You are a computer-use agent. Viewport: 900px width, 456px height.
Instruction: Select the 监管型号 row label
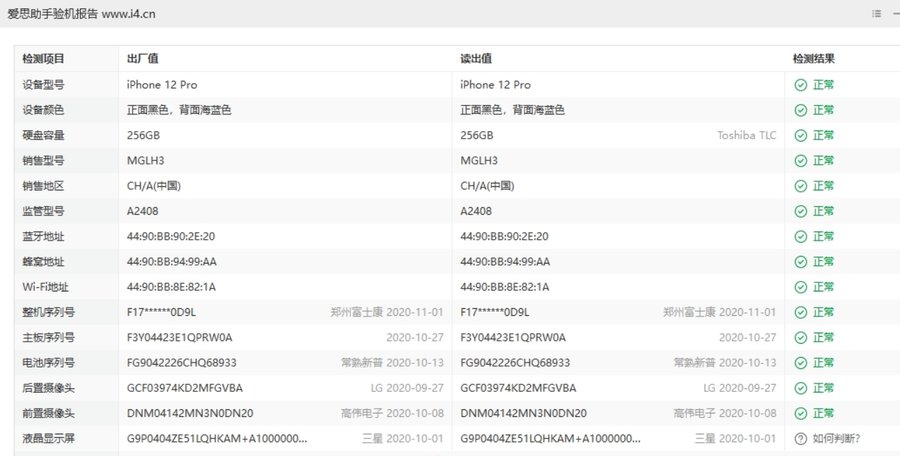pyautogui.click(x=43, y=211)
